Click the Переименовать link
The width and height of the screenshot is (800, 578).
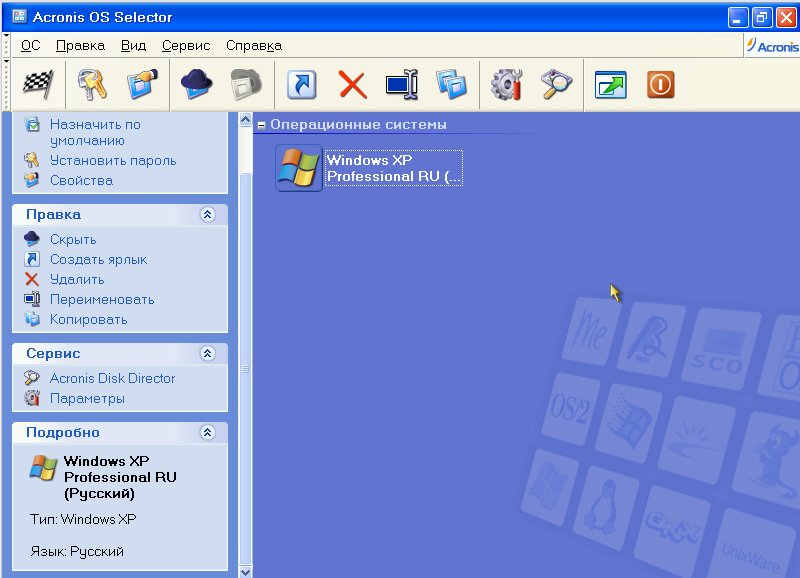click(102, 299)
